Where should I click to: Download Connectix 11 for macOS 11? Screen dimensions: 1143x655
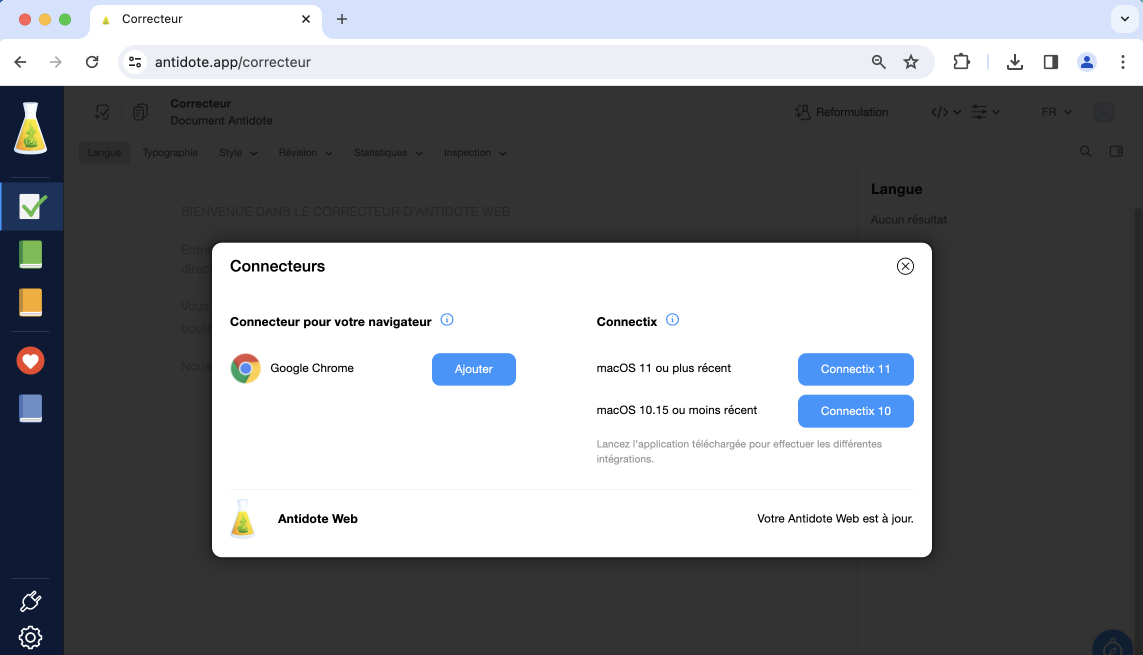click(855, 369)
